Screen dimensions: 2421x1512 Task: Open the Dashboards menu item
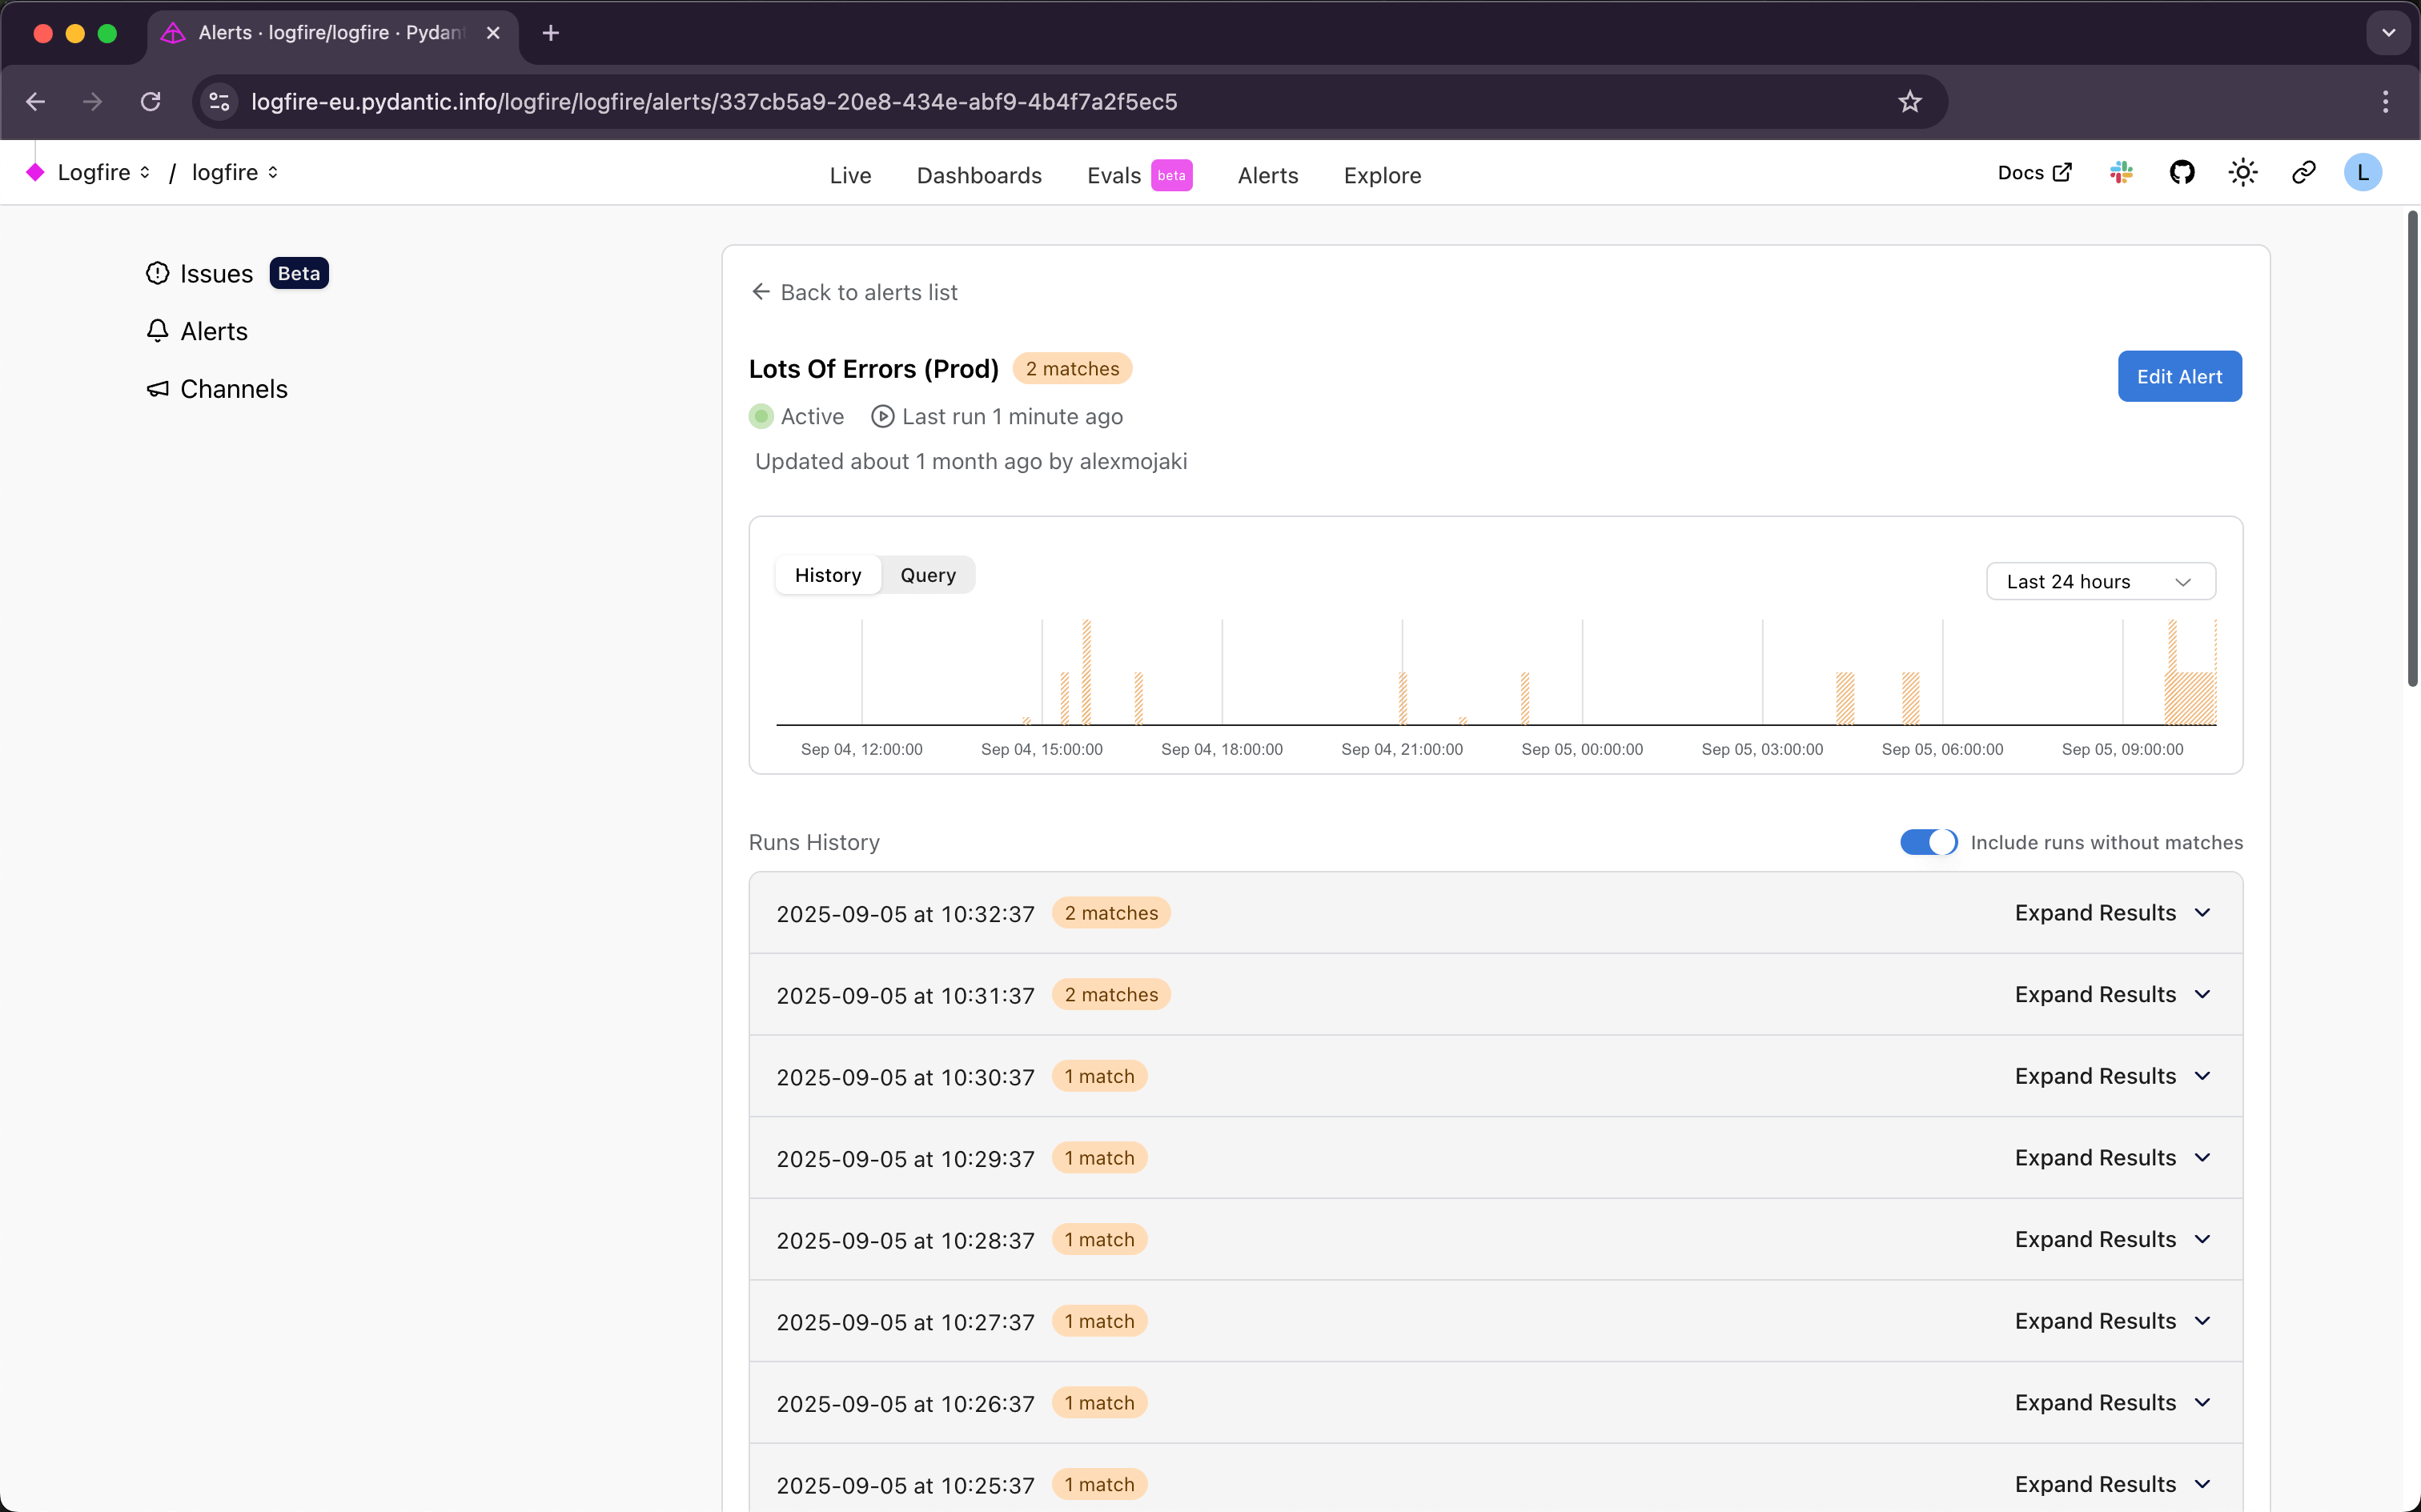point(979,175)
